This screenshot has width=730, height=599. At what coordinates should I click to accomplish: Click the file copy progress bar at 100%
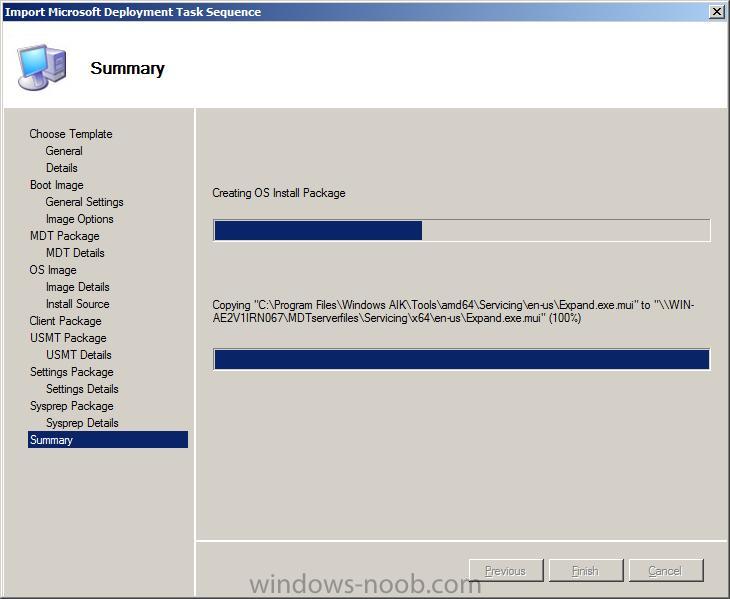pyautogui.click(x=462, y=359)
